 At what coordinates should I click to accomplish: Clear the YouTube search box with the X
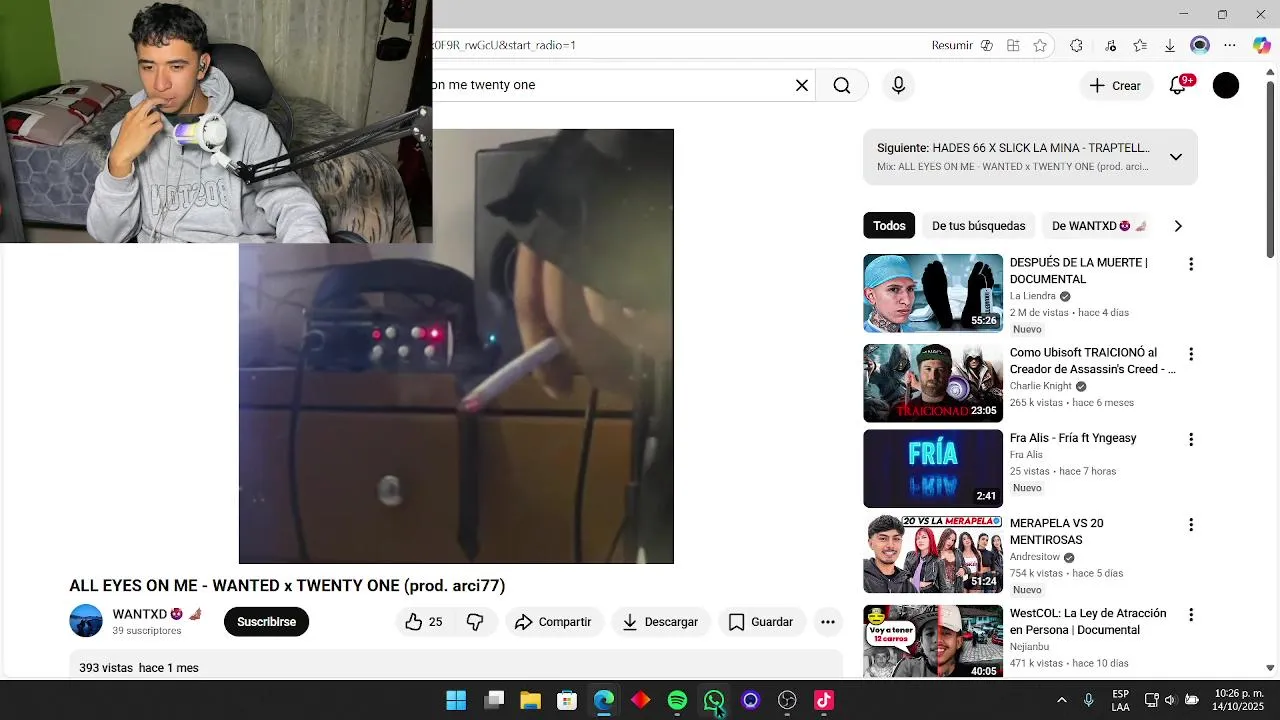(801, 85)
